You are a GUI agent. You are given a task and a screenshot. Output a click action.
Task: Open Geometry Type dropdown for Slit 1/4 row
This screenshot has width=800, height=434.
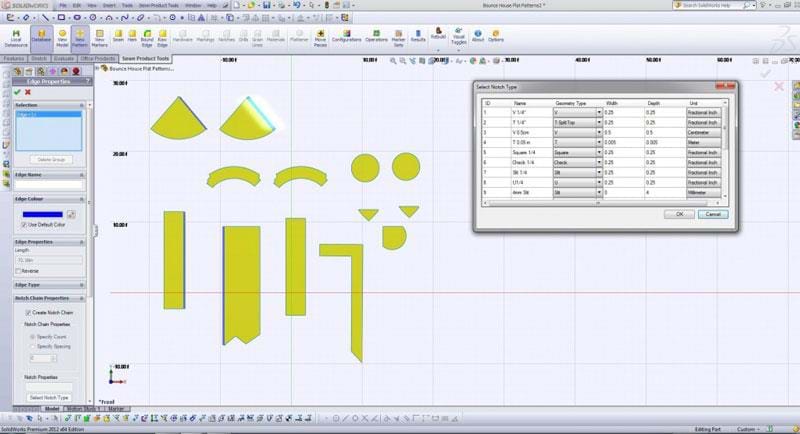tap(600, 172)
